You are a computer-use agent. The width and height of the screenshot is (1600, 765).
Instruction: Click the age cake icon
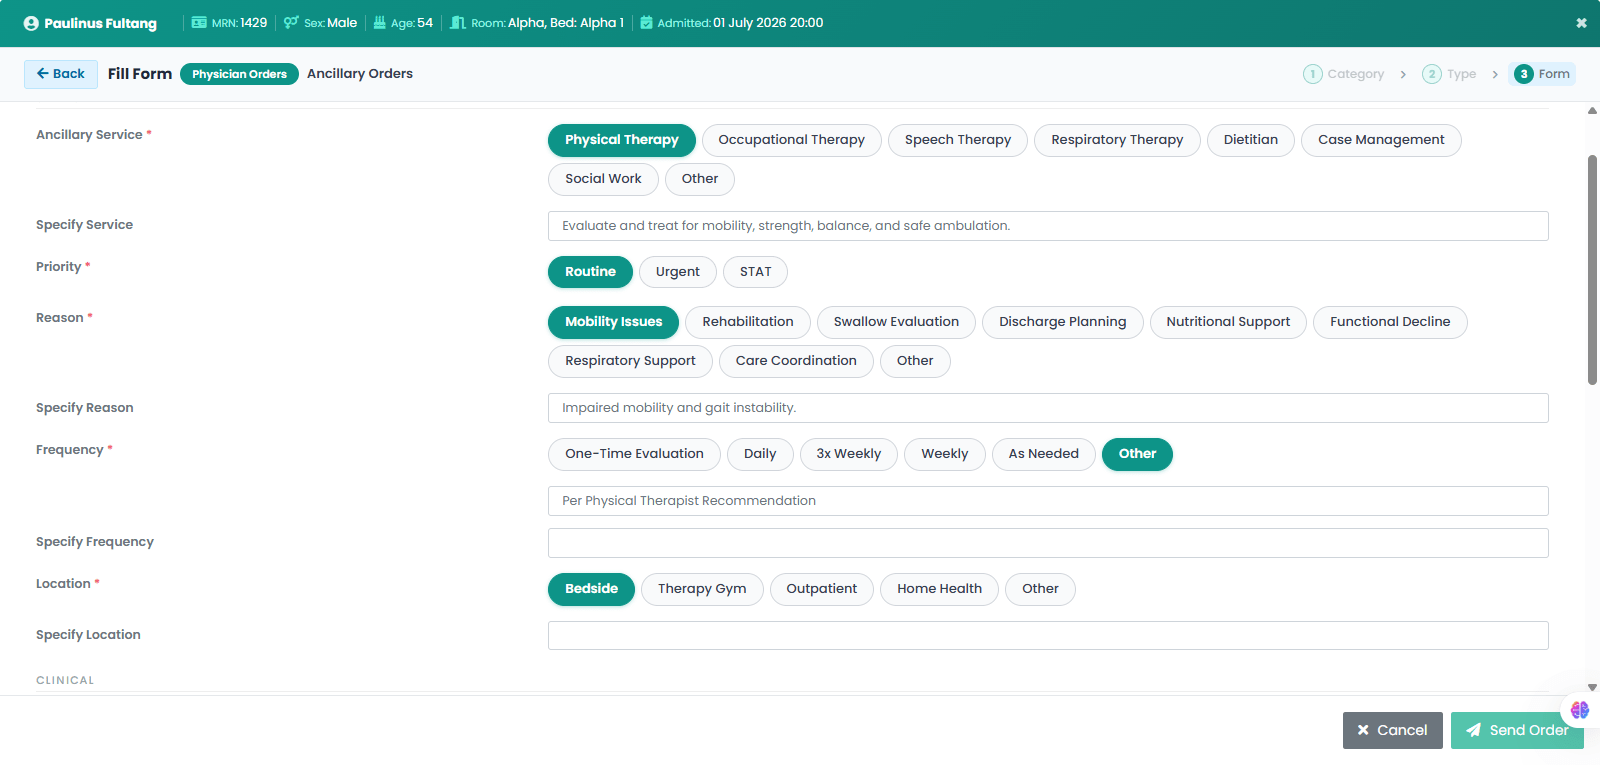click(380, 22)
